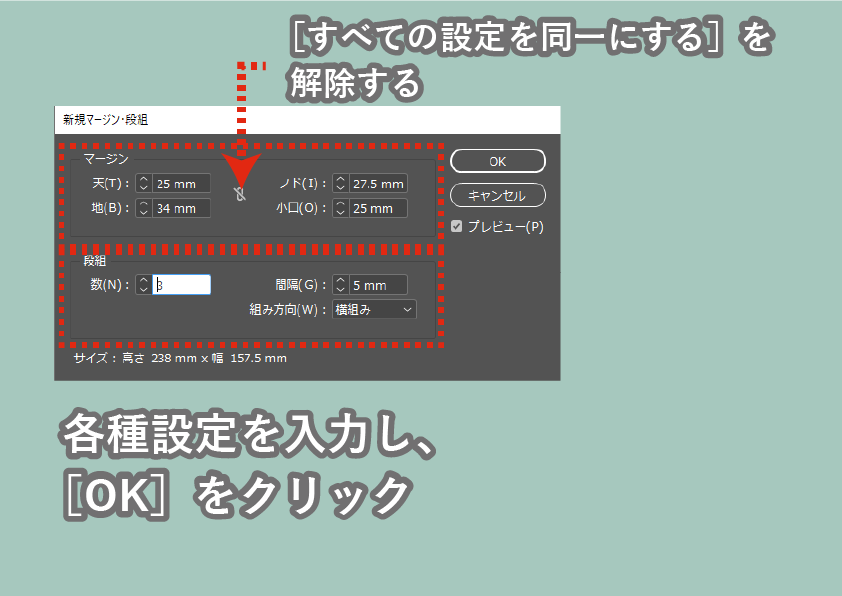Click the ノド(I) margin input field
842x596 pixels.
[378, 184]
